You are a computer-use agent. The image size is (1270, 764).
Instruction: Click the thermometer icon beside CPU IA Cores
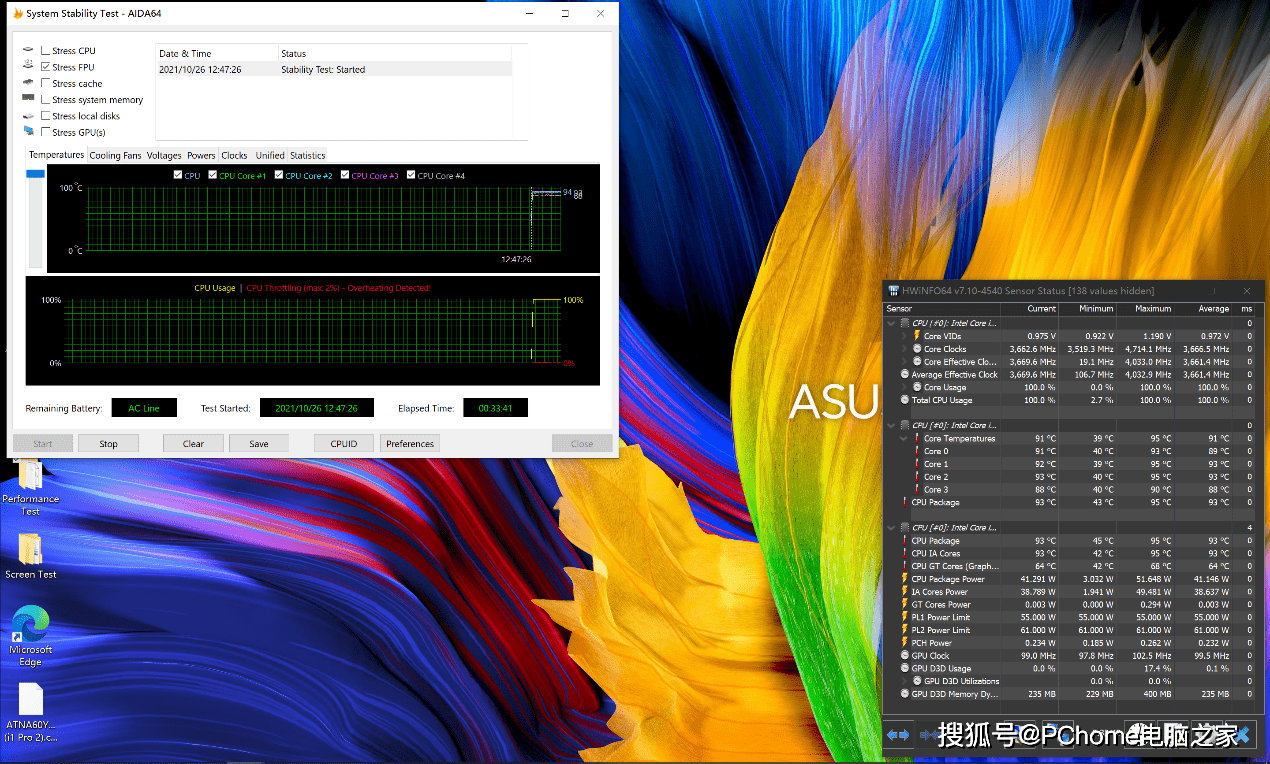(904, 553)
